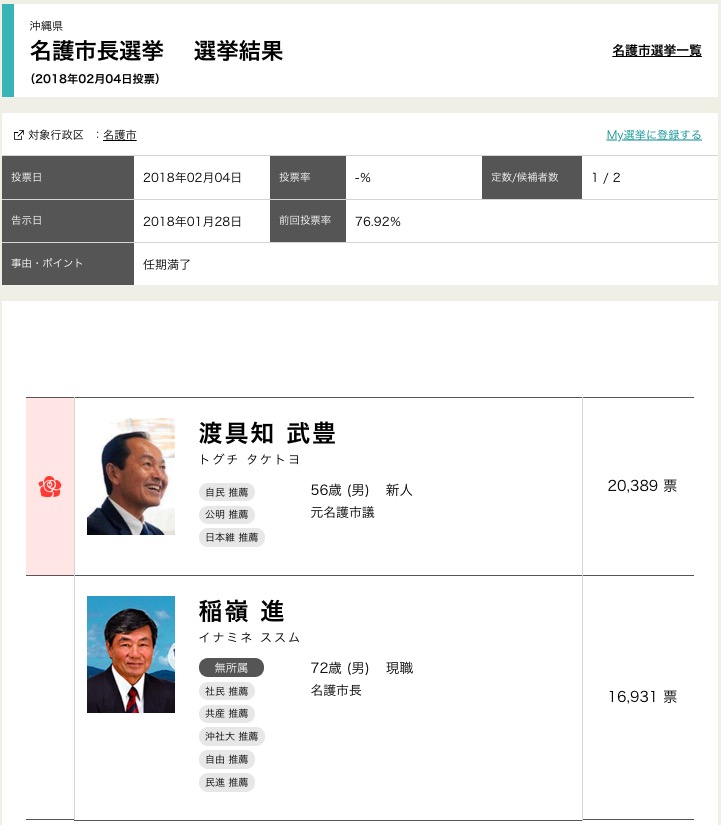Click the 共産 推薦 party tag
The image size is (721, 825).
227,714
